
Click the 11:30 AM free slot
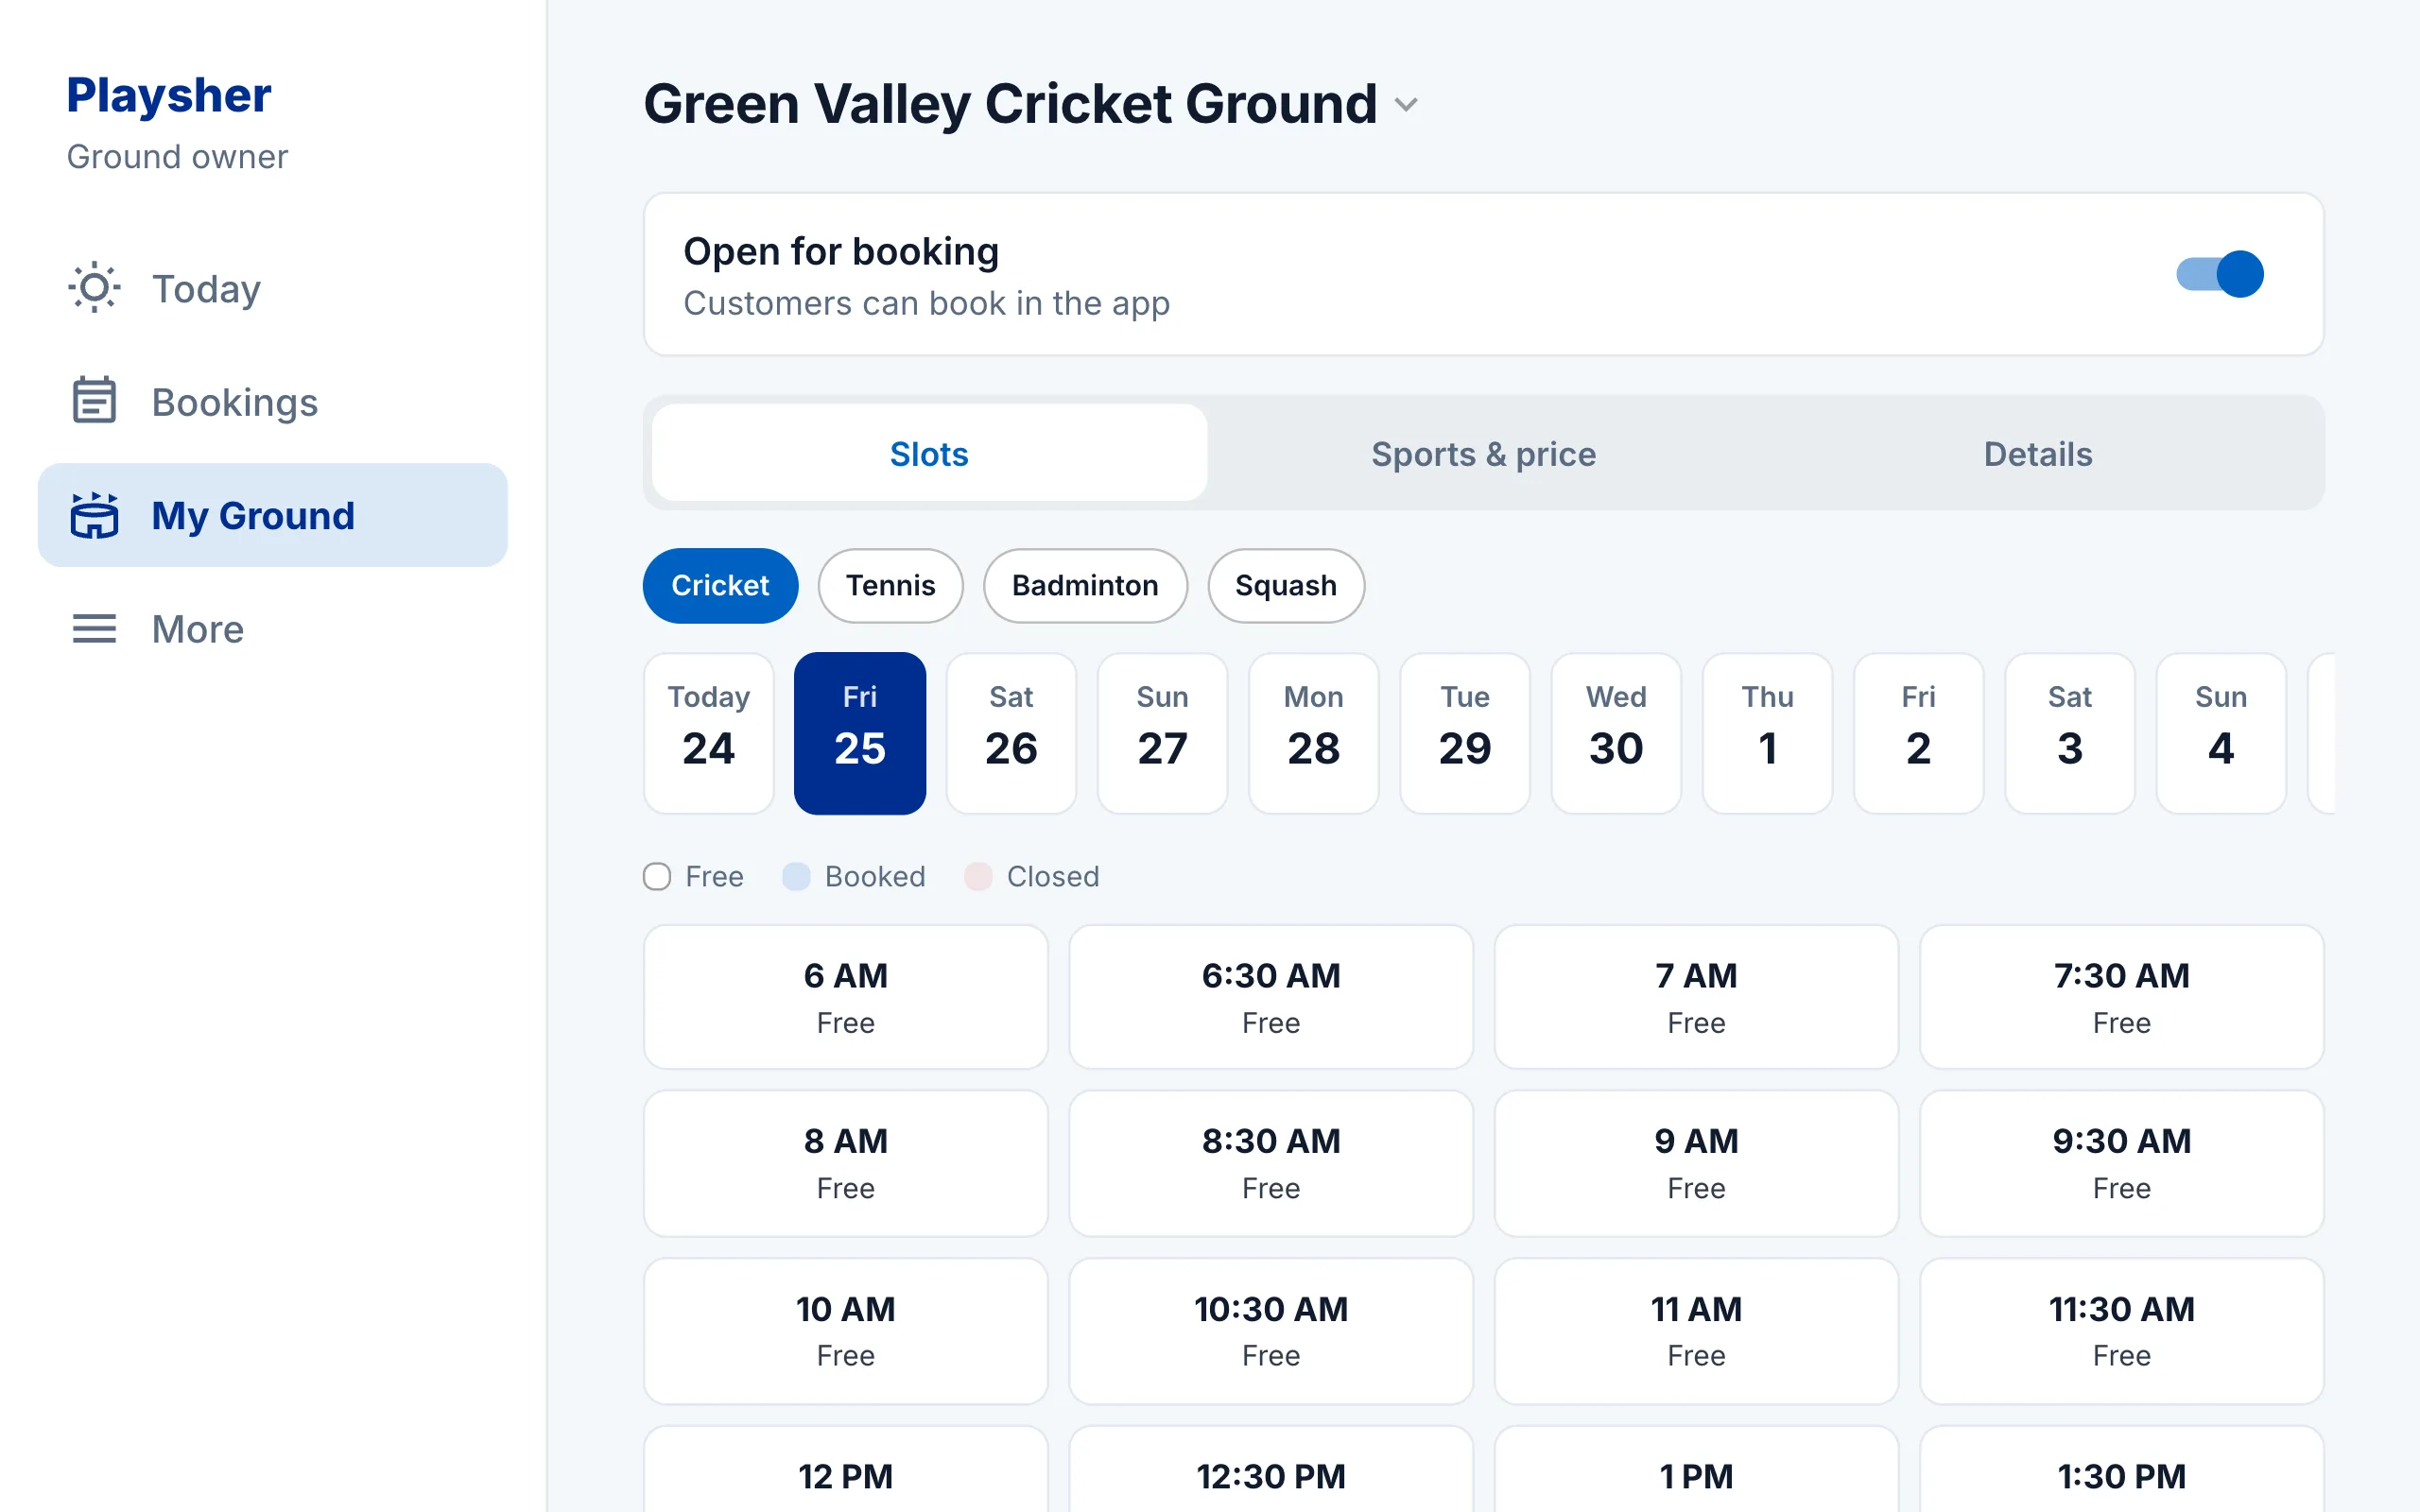coord(2122,1331)
